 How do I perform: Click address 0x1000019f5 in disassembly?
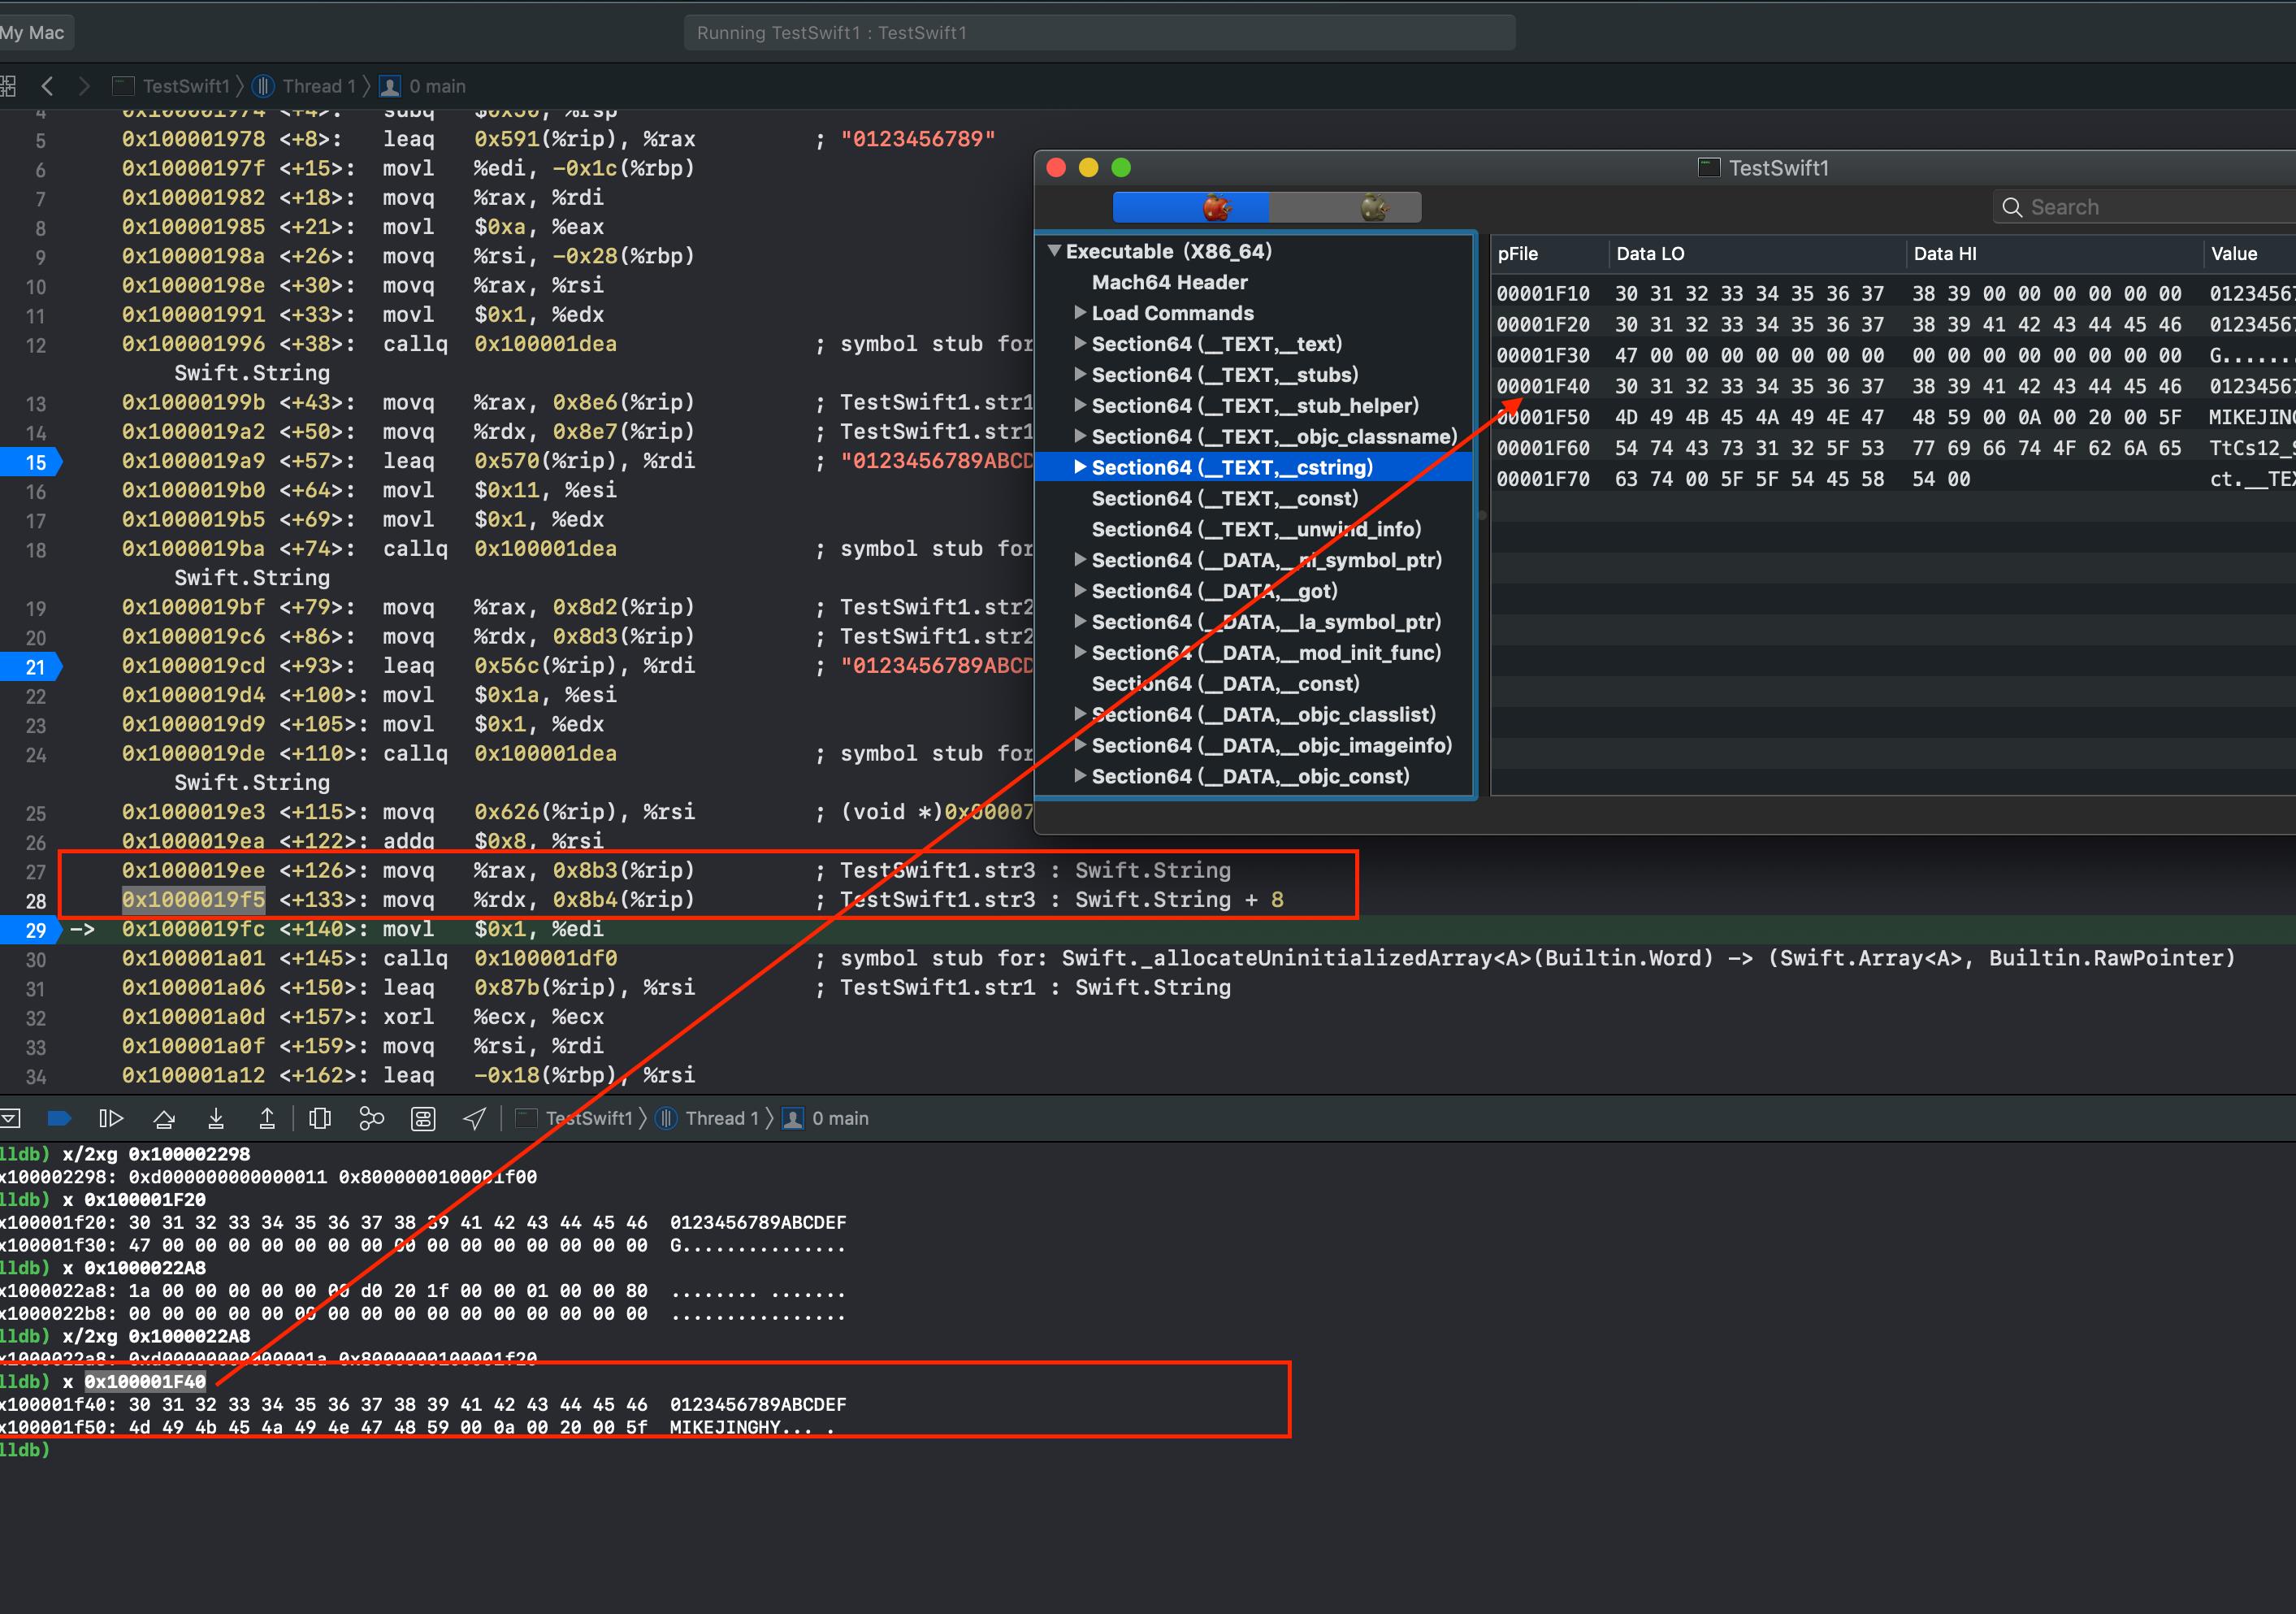194,899
